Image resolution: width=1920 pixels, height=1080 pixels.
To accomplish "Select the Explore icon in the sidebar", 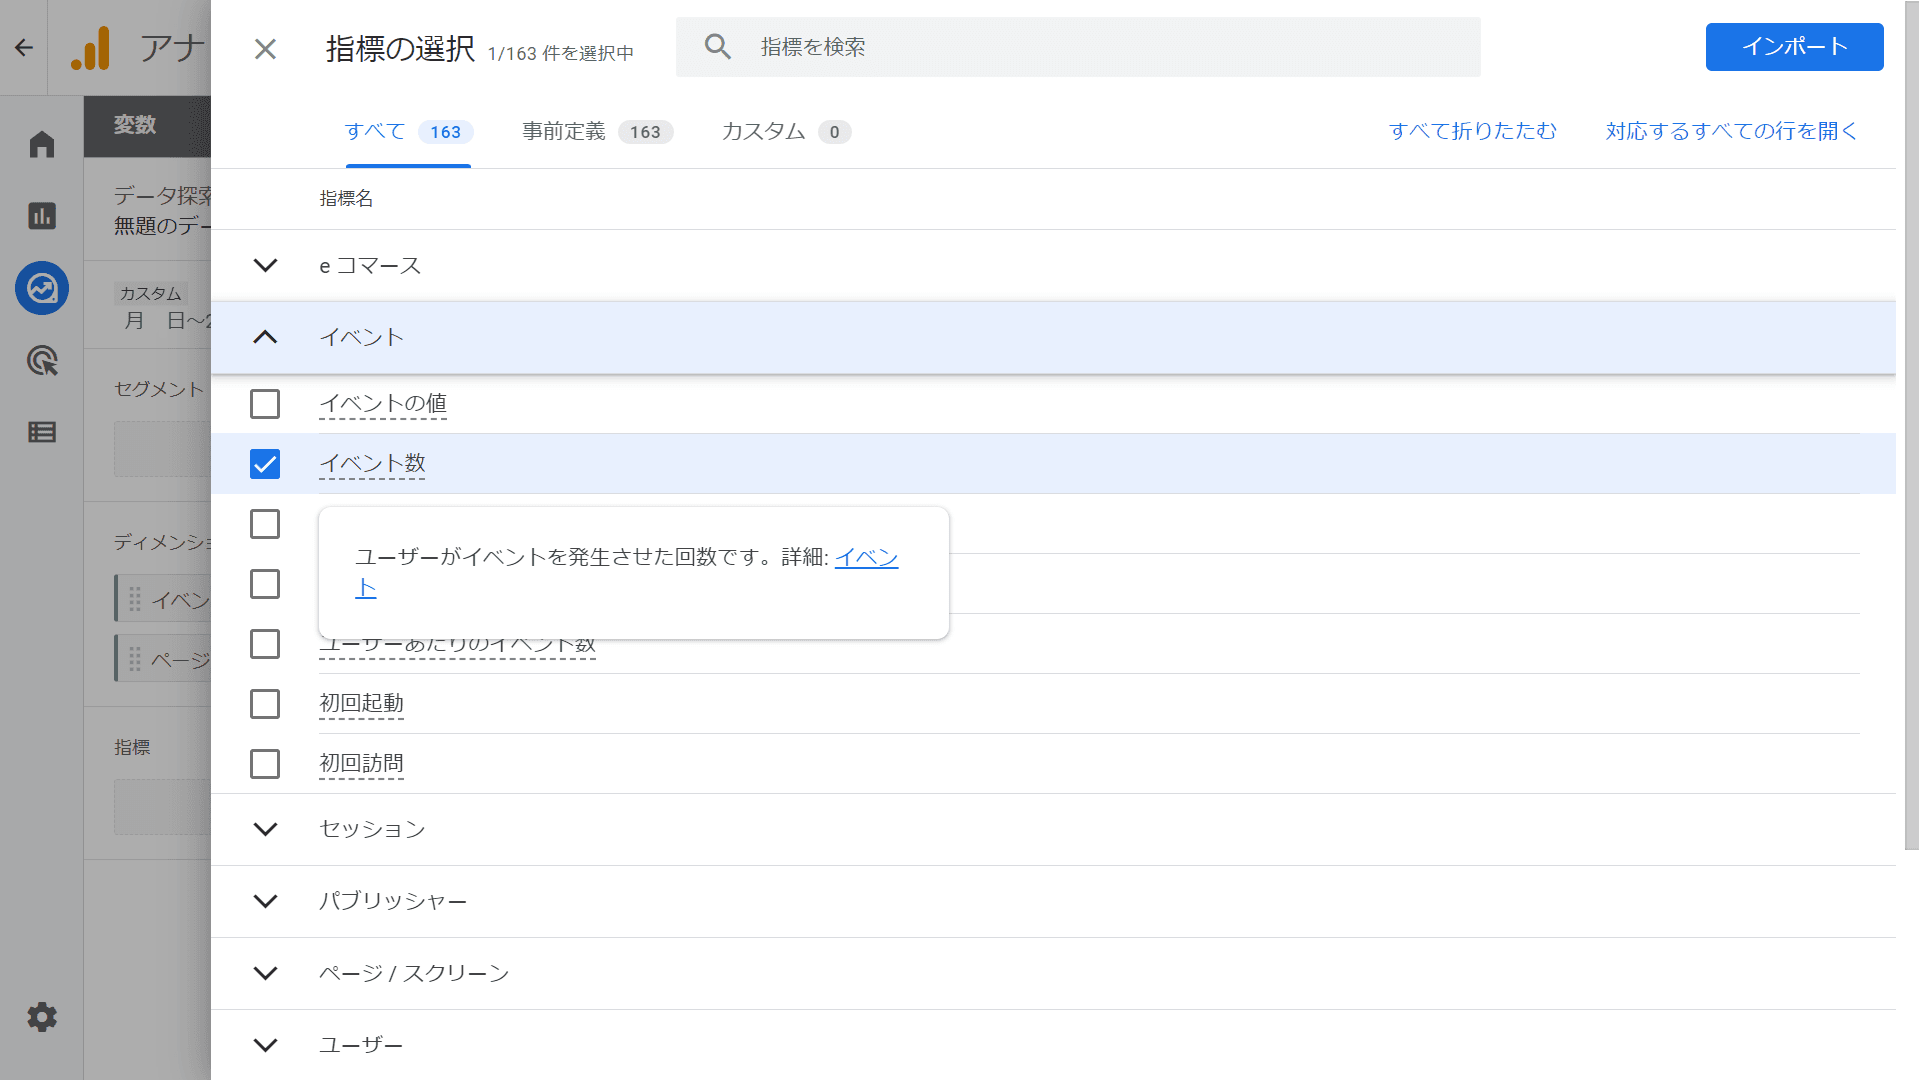I will tap(42, 288).
